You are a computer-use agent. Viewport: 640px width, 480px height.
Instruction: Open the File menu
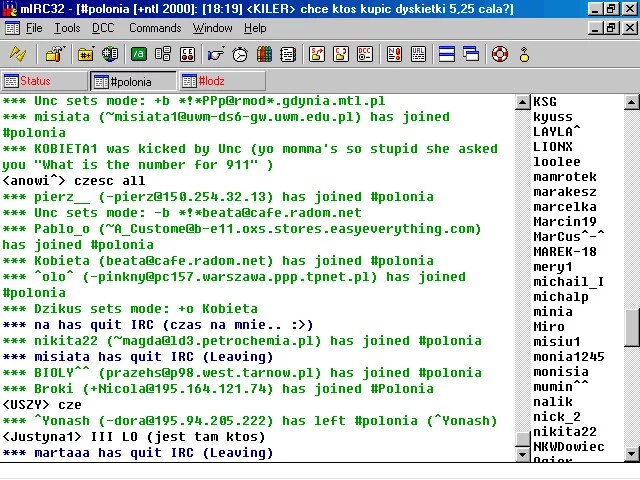[34, 28]
